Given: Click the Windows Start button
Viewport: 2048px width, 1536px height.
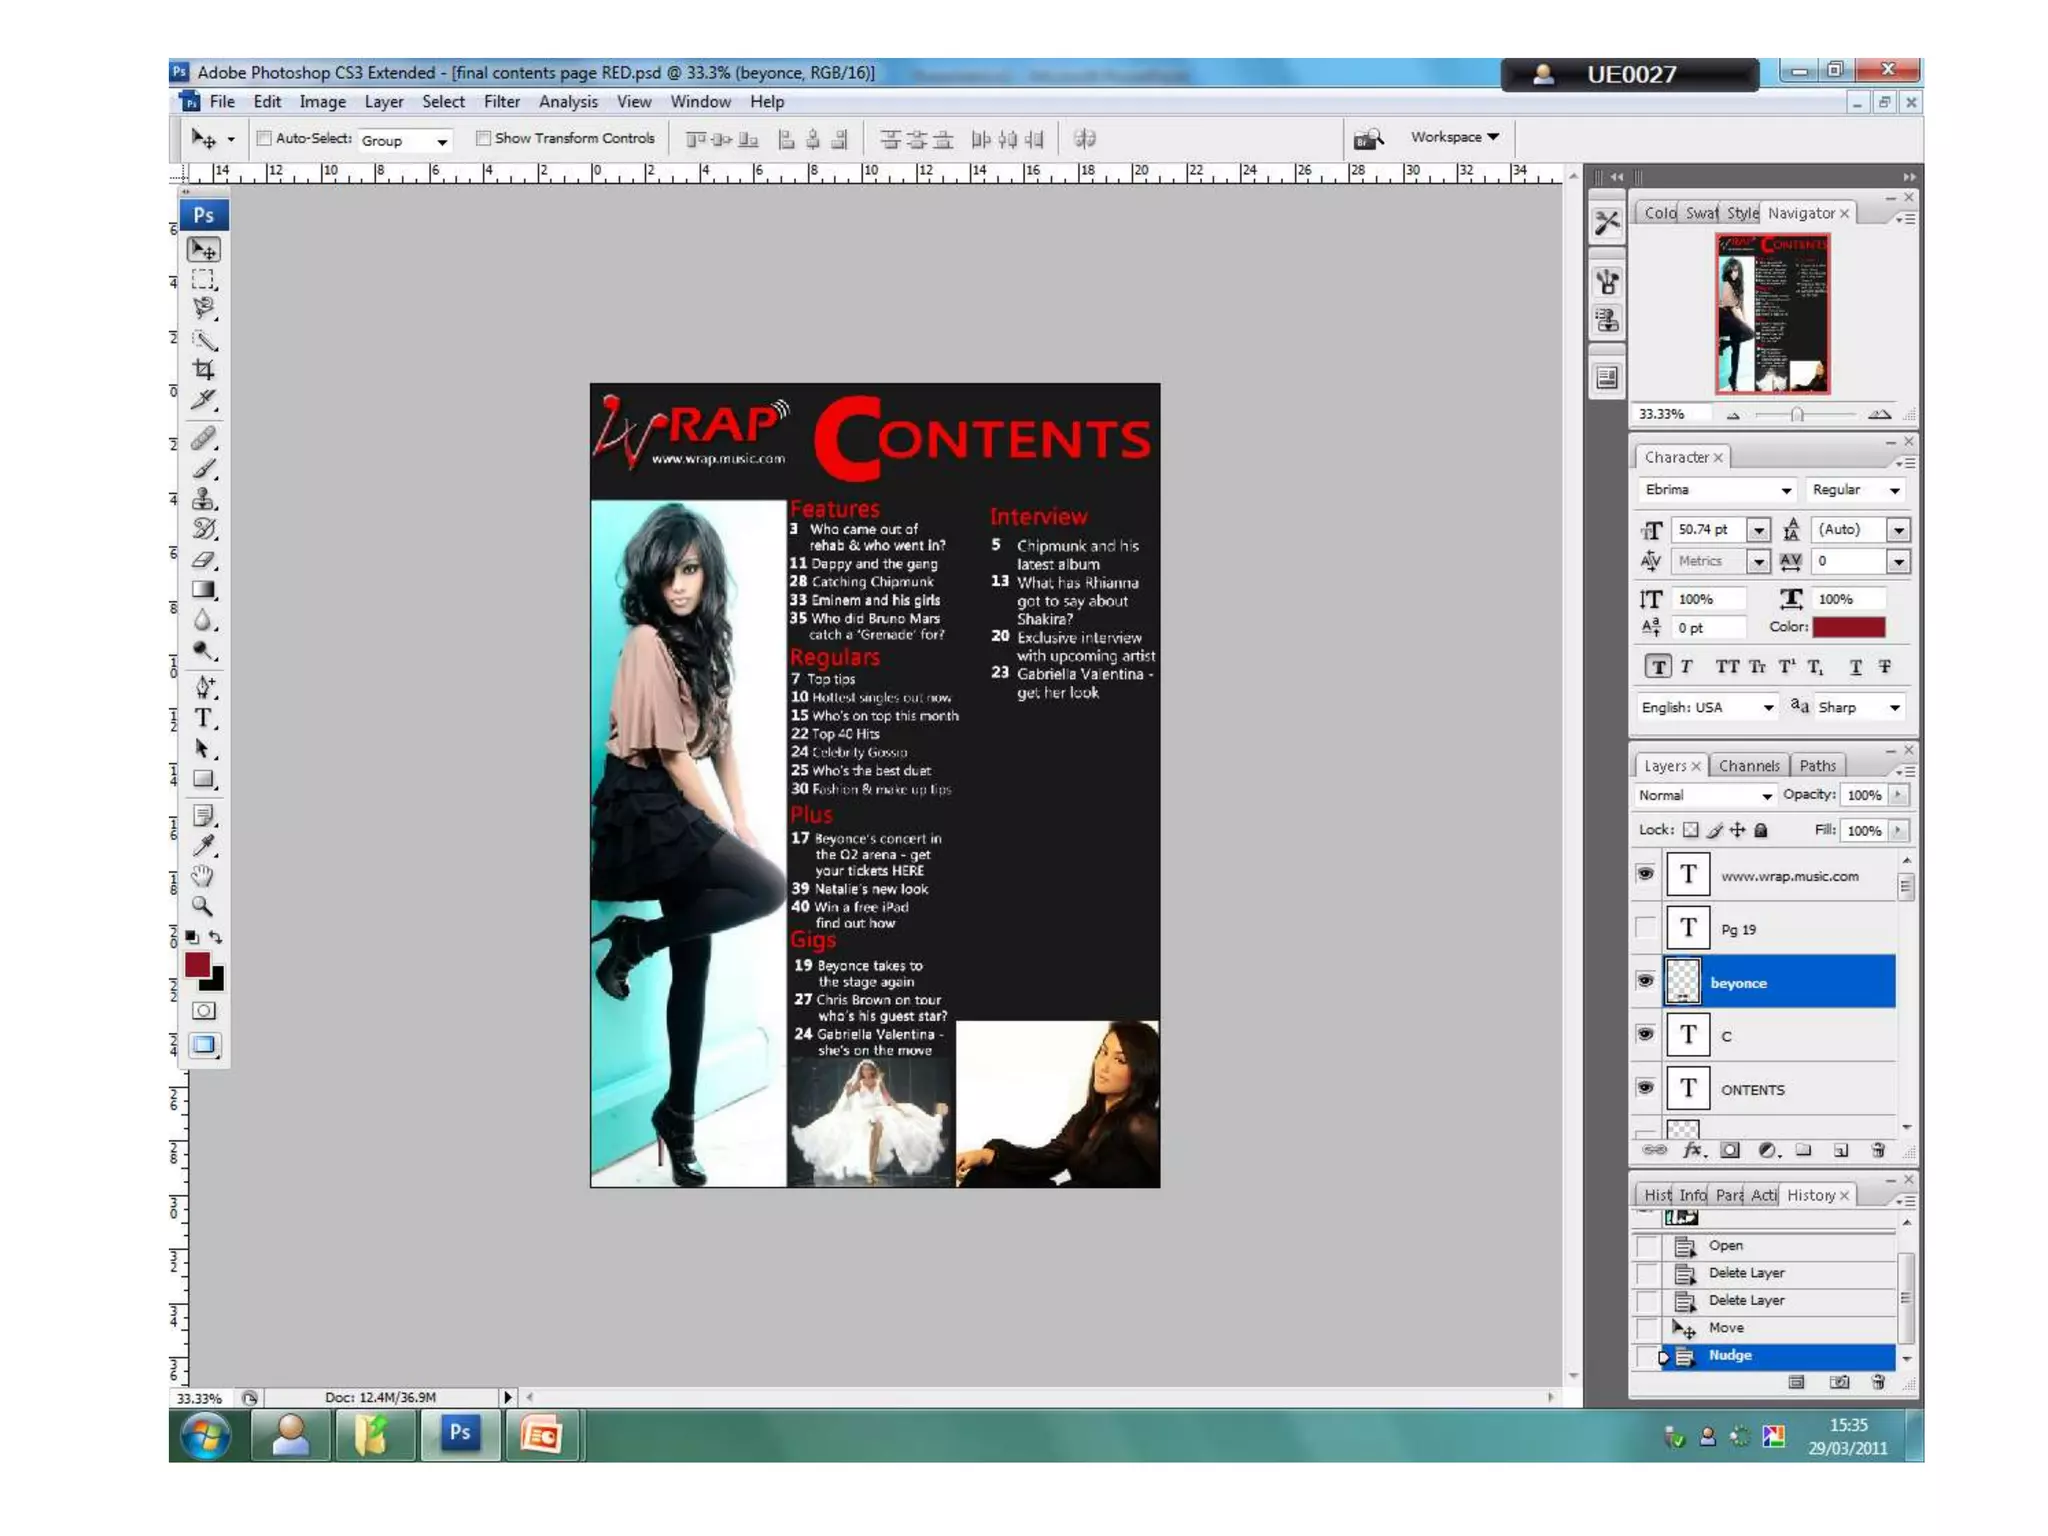Looking at the screenshot, I should coord(206,1437).
